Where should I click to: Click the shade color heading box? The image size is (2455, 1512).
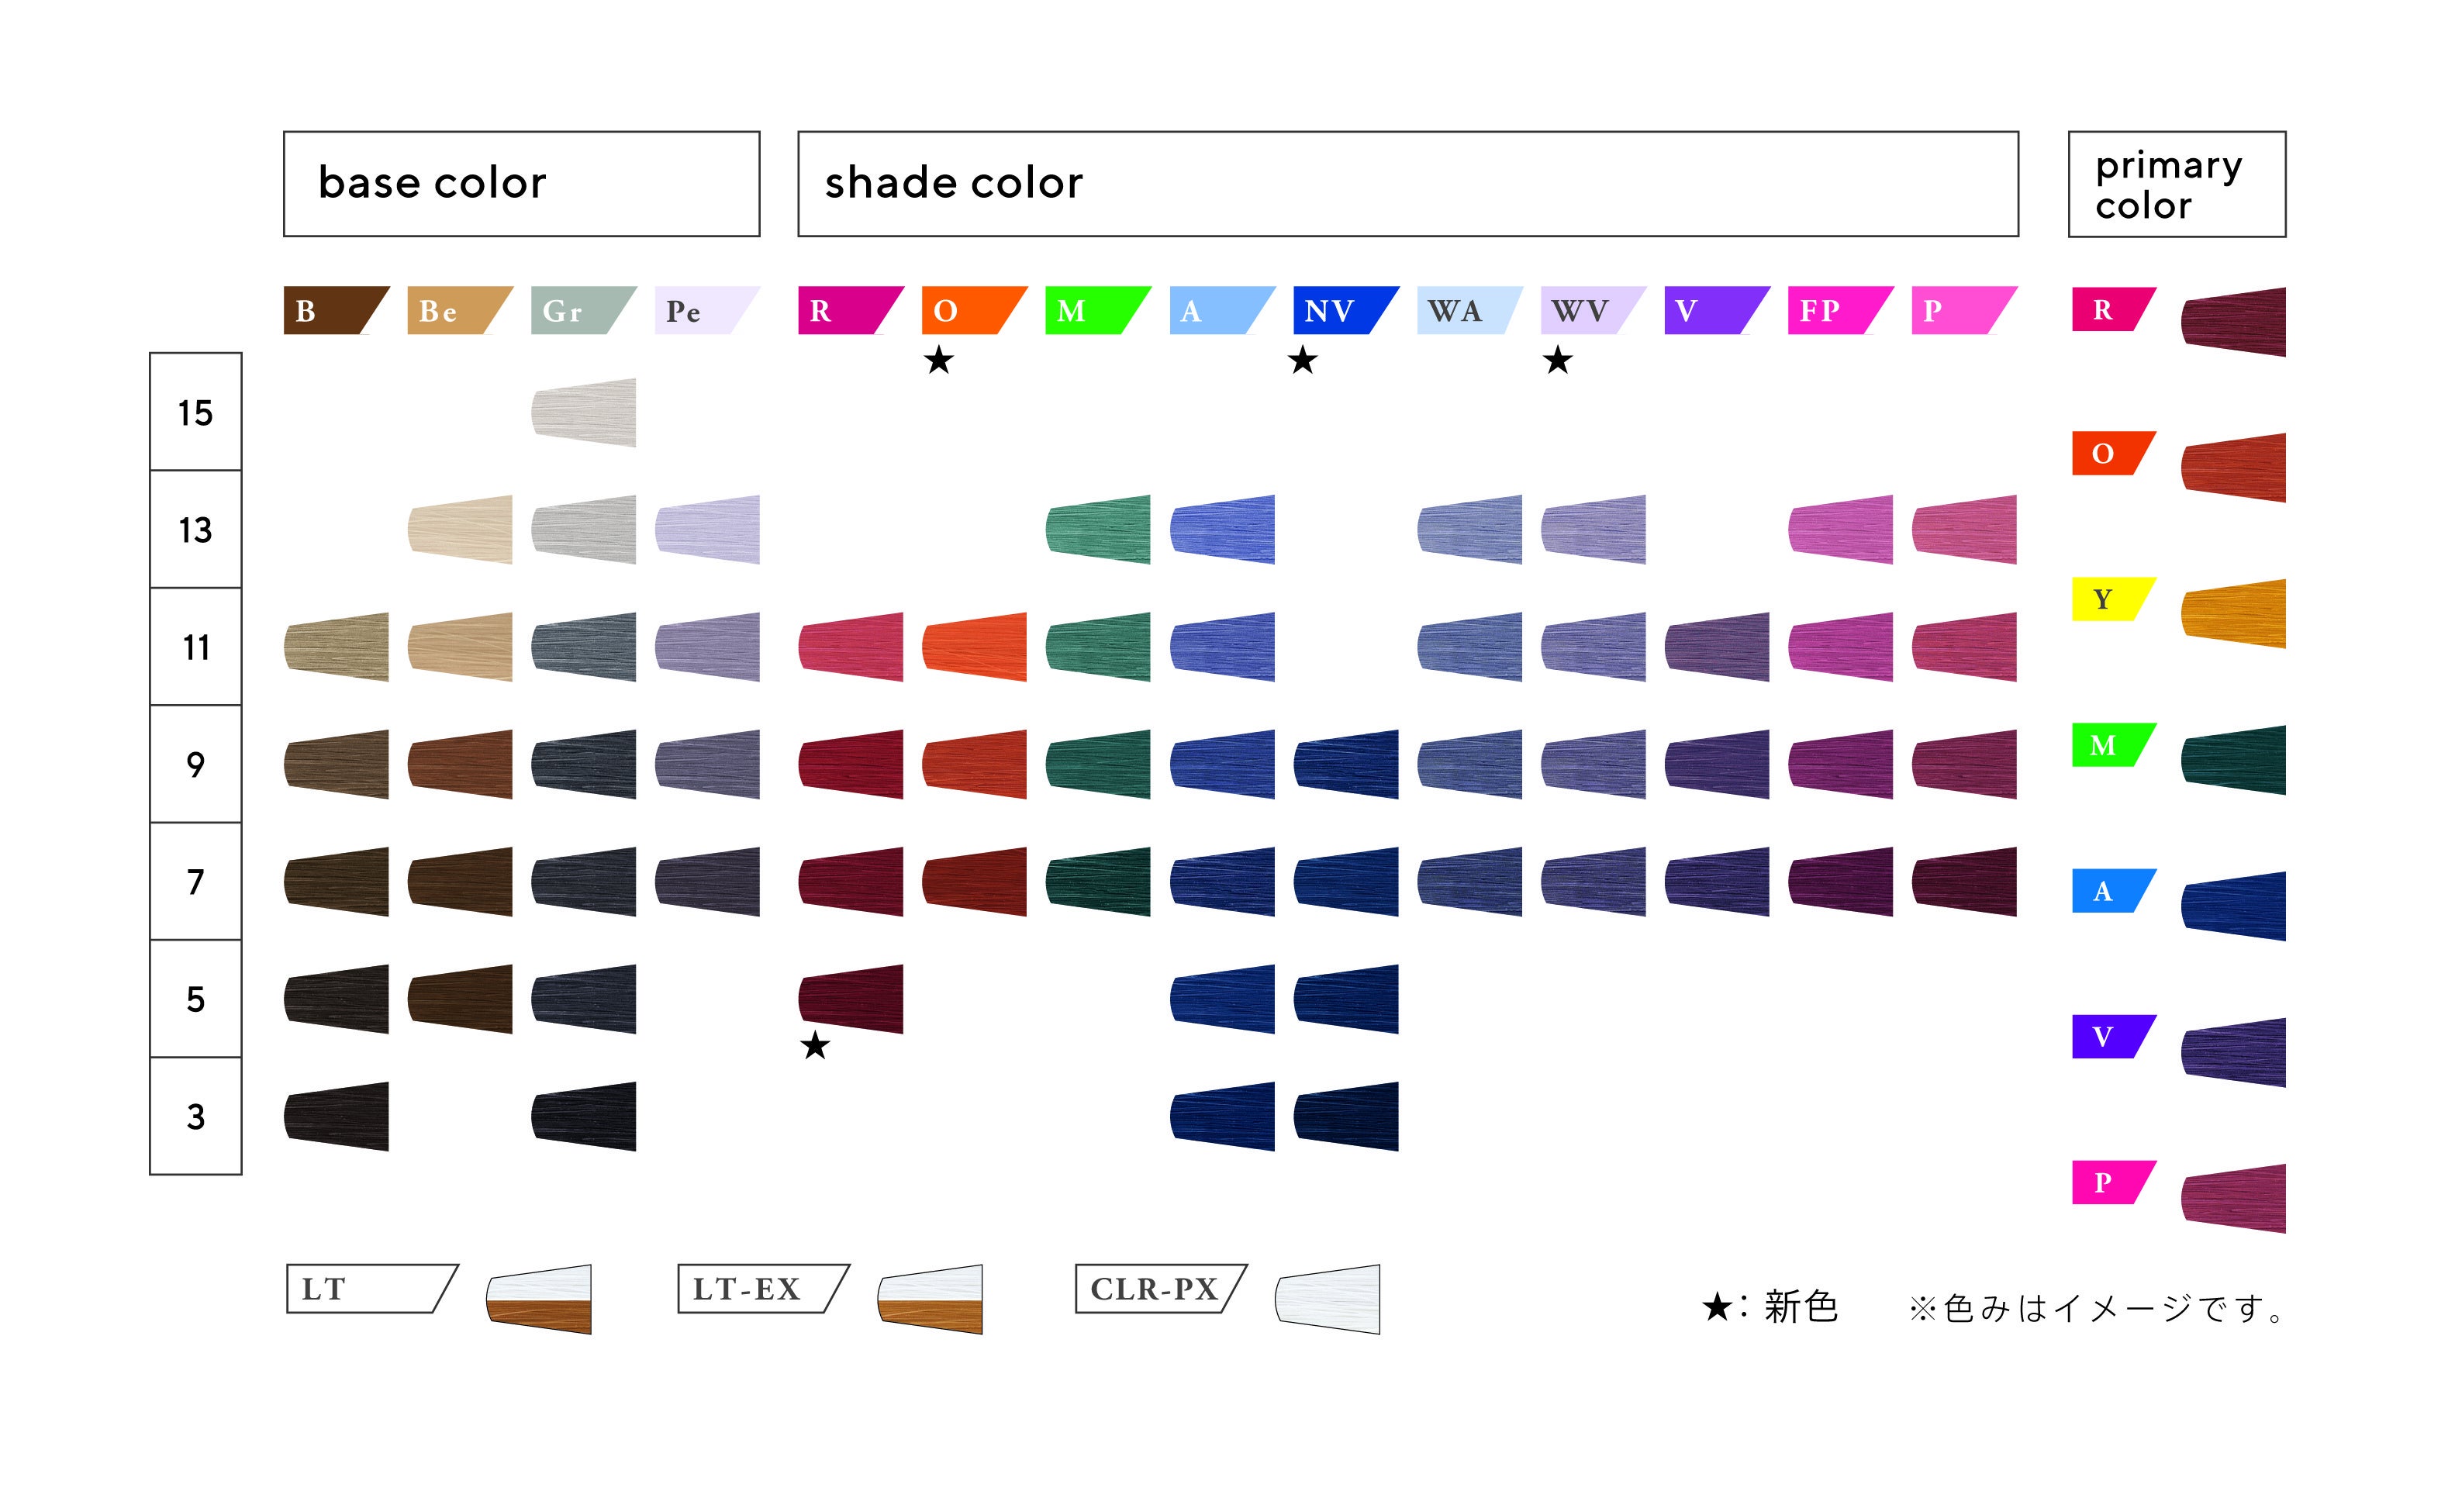pyautogui.click(x=1407, y=184)
